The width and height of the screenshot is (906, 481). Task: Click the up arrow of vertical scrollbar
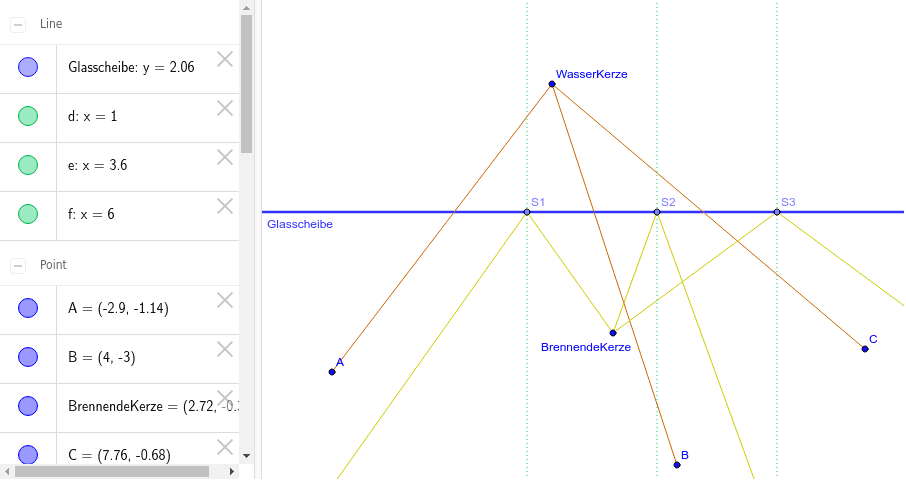coord(247,8)
